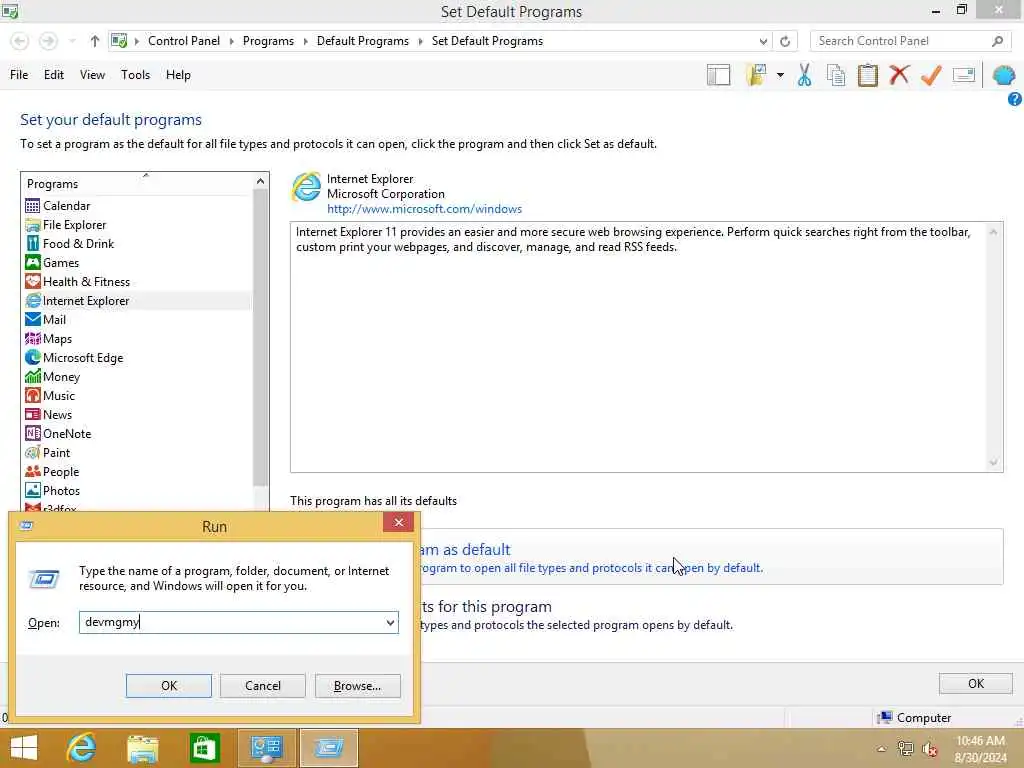Open the Tools menu
Screen dimensions: 1024x768
135,75
